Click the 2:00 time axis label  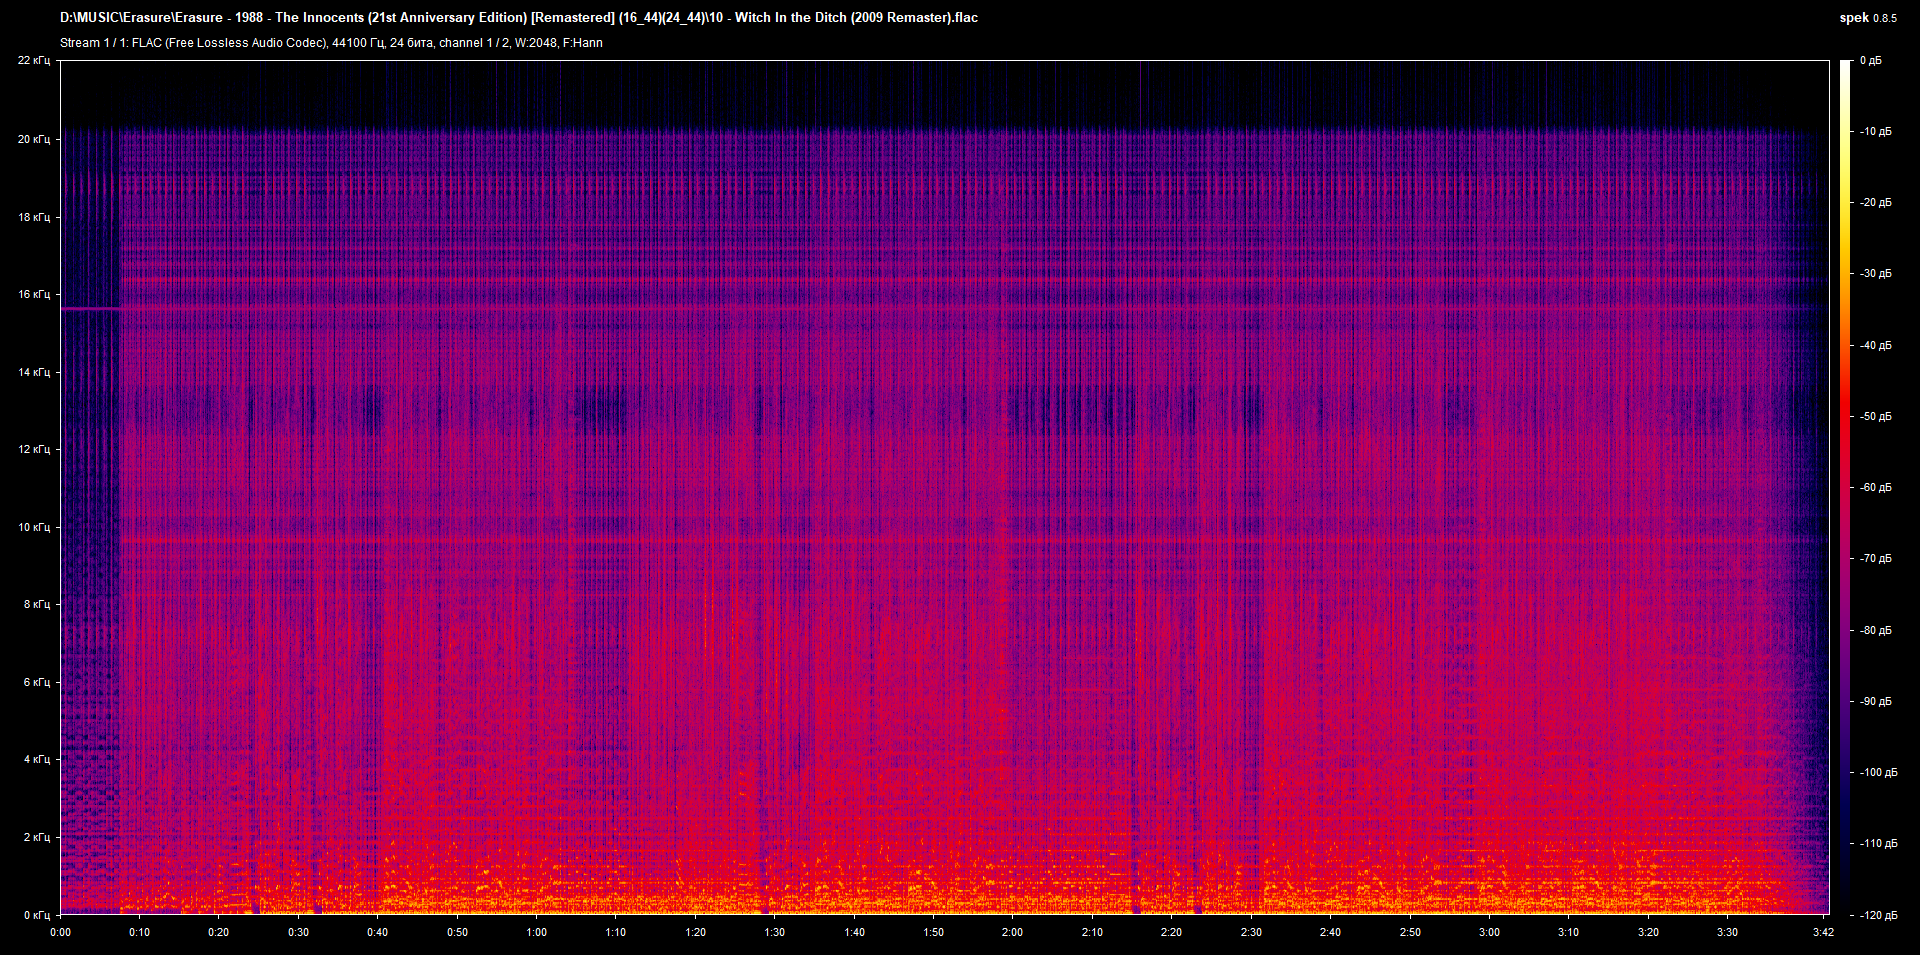click(1012, 932)
